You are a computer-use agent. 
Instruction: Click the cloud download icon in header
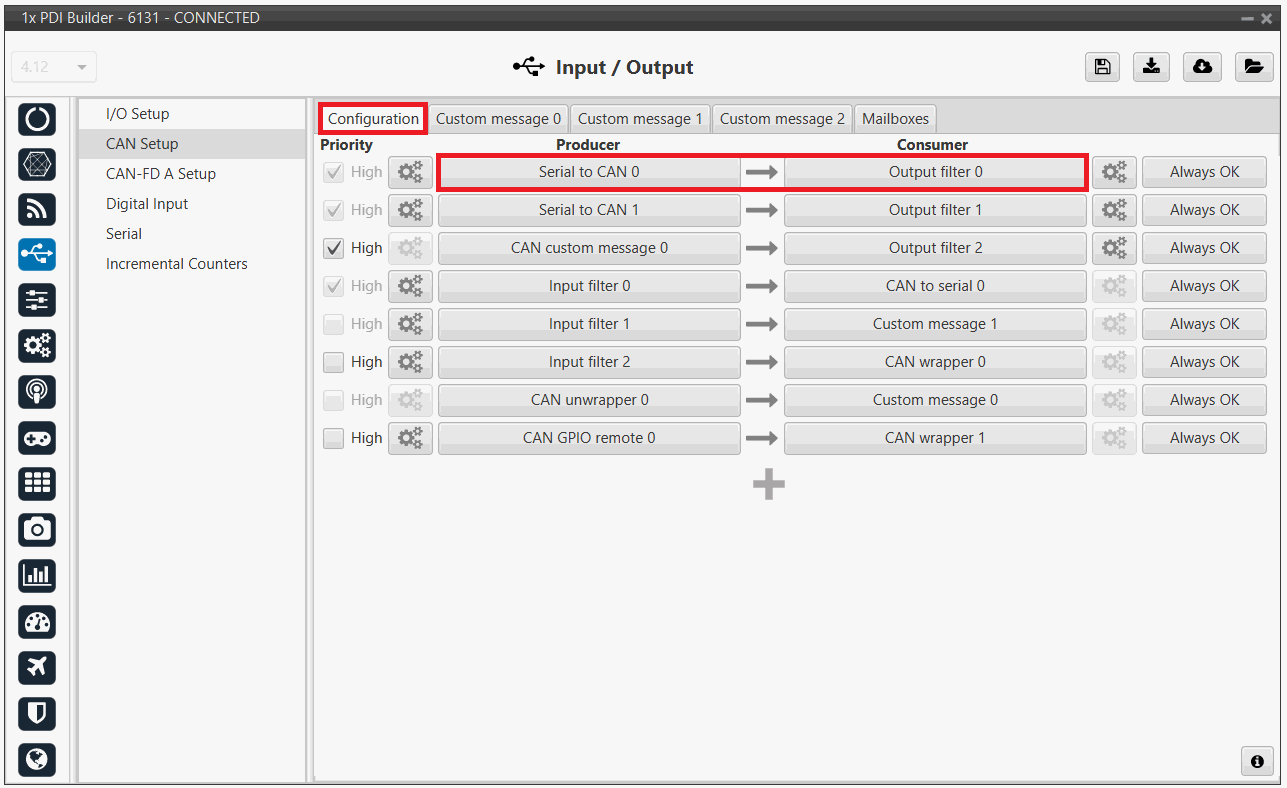tap(1202, 67)
